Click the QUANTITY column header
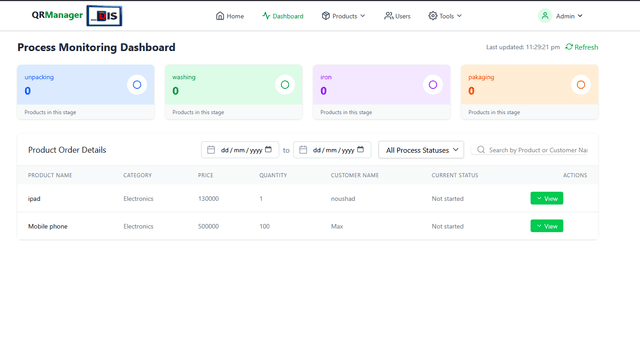This screenshot has width=640, height=364. (273, 175)
